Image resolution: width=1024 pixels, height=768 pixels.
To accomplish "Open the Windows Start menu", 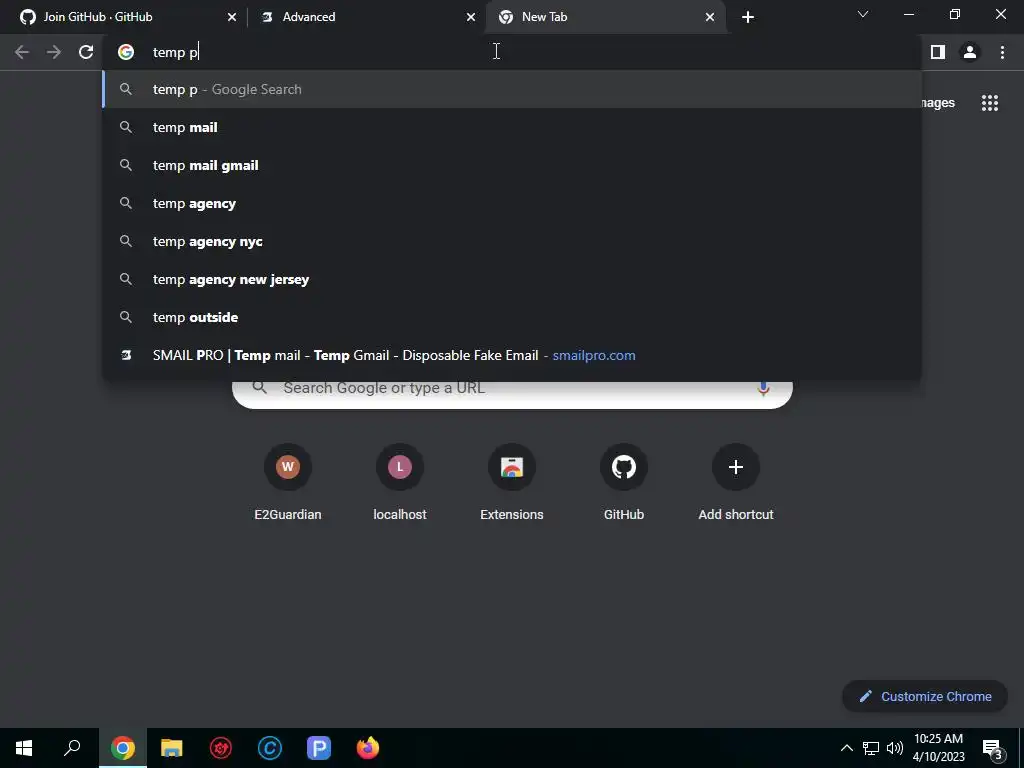I will (24, 748).
